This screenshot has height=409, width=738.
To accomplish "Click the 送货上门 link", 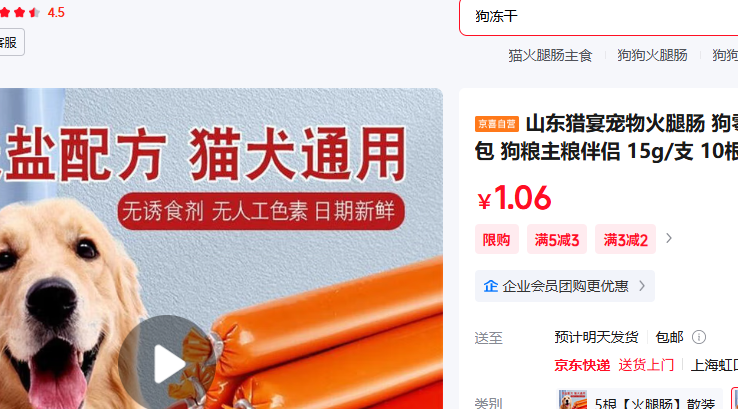I will point(646,365).
